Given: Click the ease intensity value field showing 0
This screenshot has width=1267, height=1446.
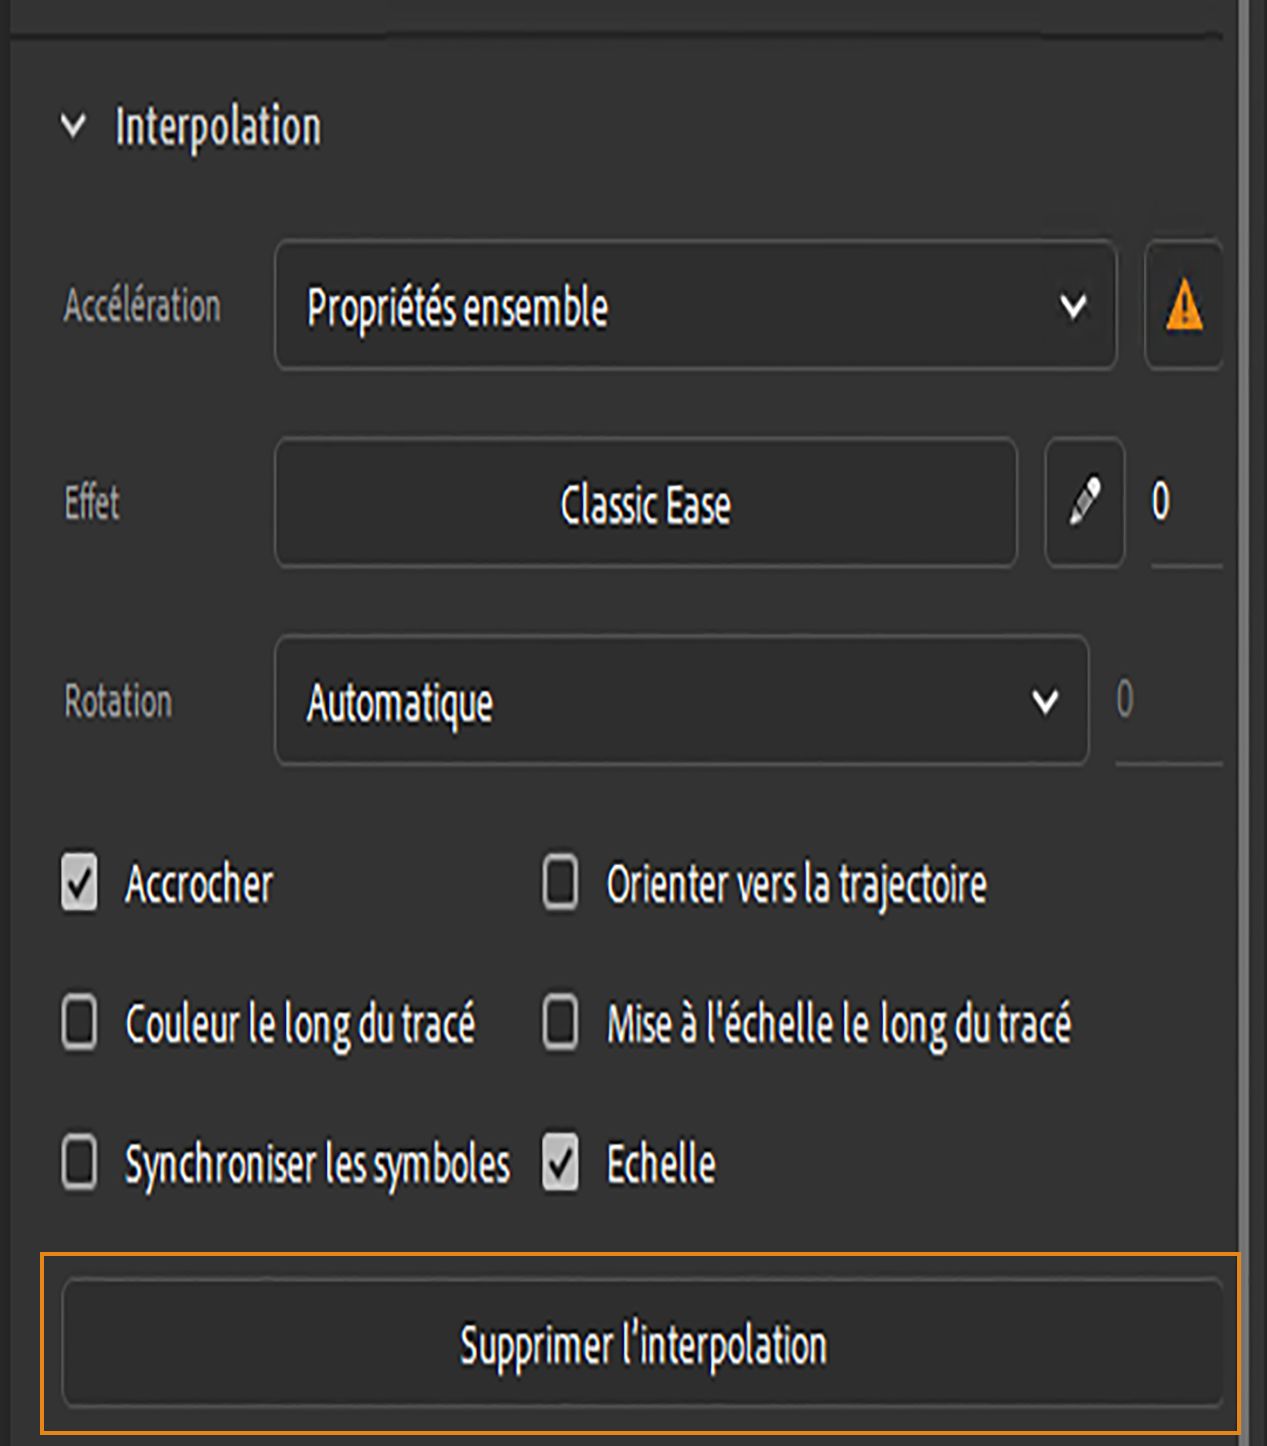Looking at the screenshot, I should pyautogui.click(x=1162, y=504).
